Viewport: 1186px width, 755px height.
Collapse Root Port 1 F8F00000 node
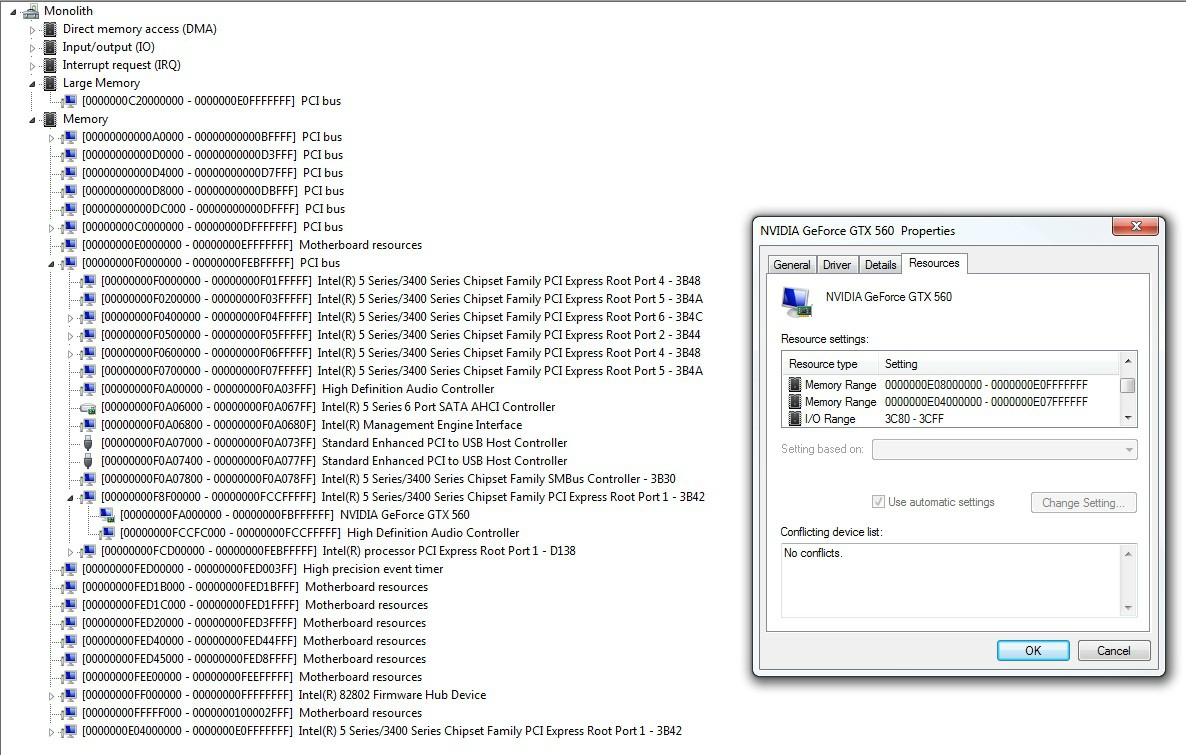(70, 499)
